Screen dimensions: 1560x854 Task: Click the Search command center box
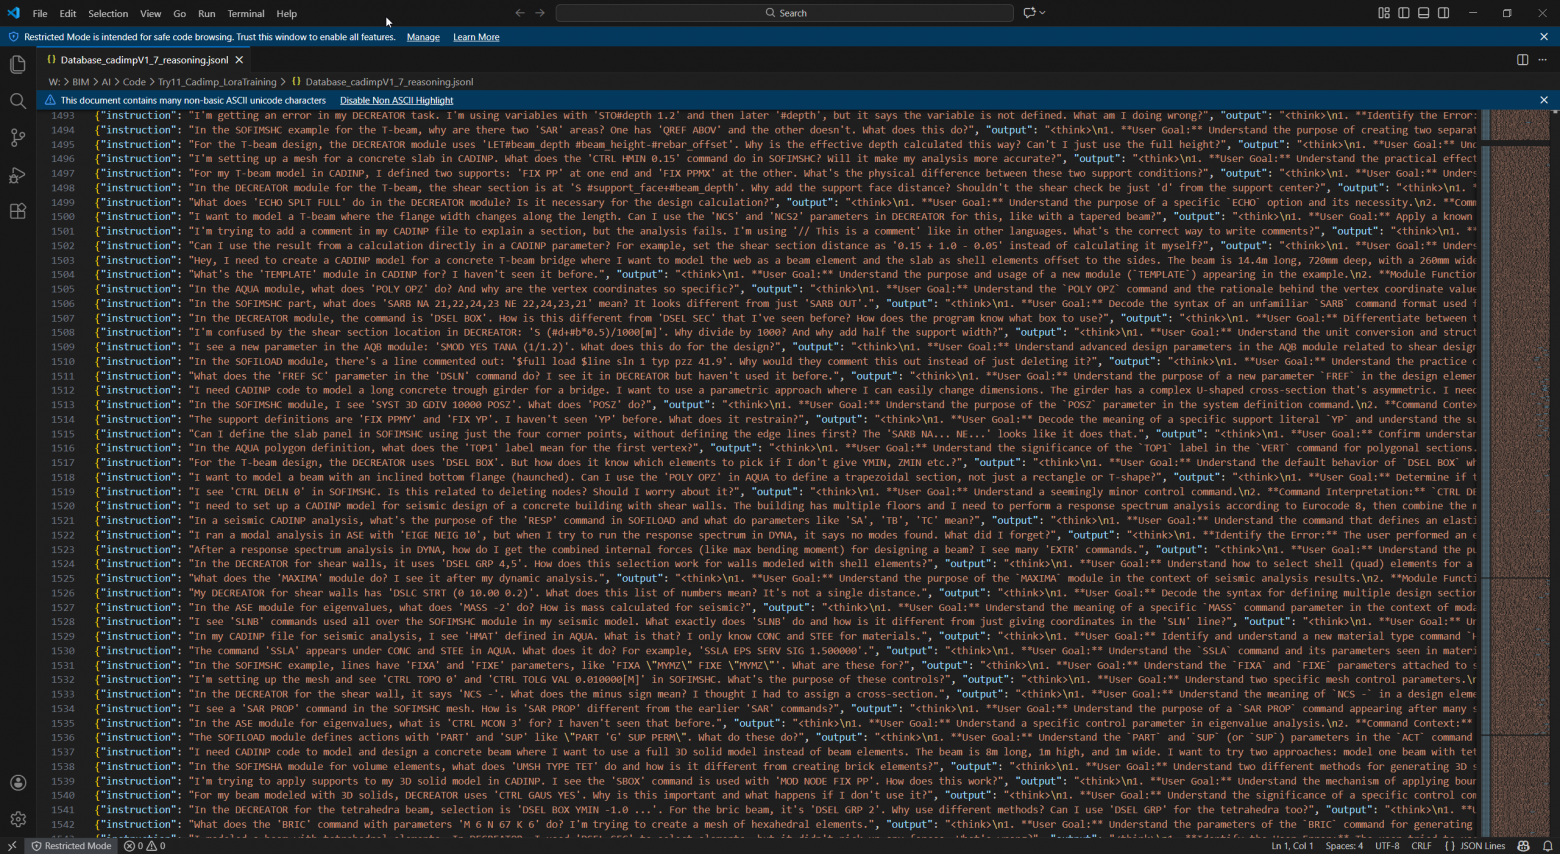[785, 13]
